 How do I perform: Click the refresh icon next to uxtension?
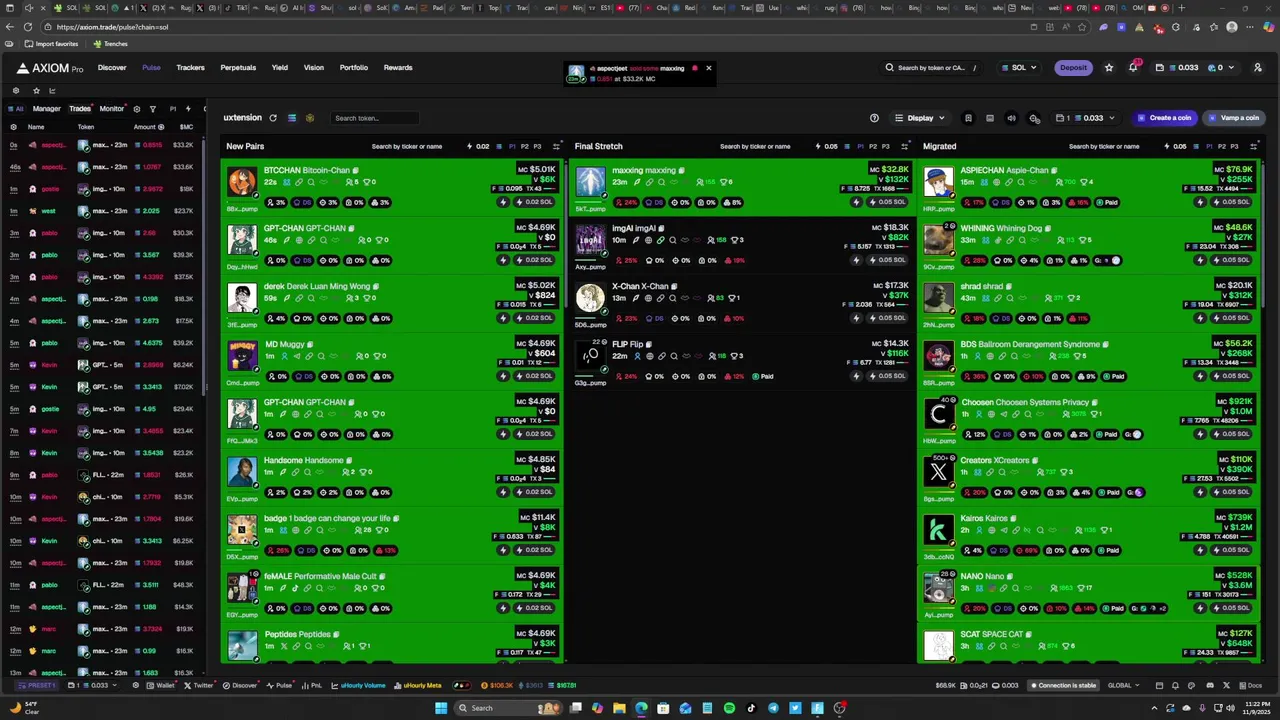coord(272,118)
